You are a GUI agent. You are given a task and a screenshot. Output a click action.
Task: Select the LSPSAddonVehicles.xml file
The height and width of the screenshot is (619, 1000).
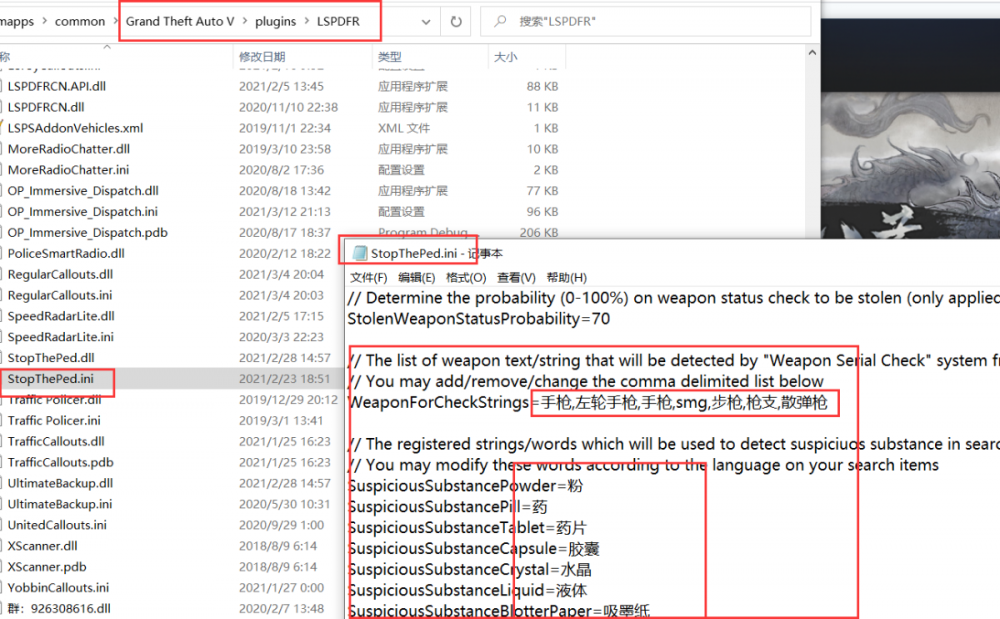tap(75, 128)
